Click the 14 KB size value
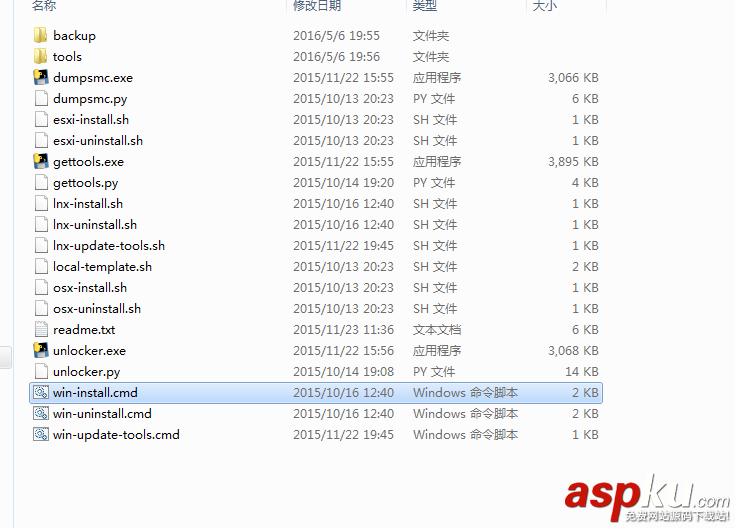 582,371
